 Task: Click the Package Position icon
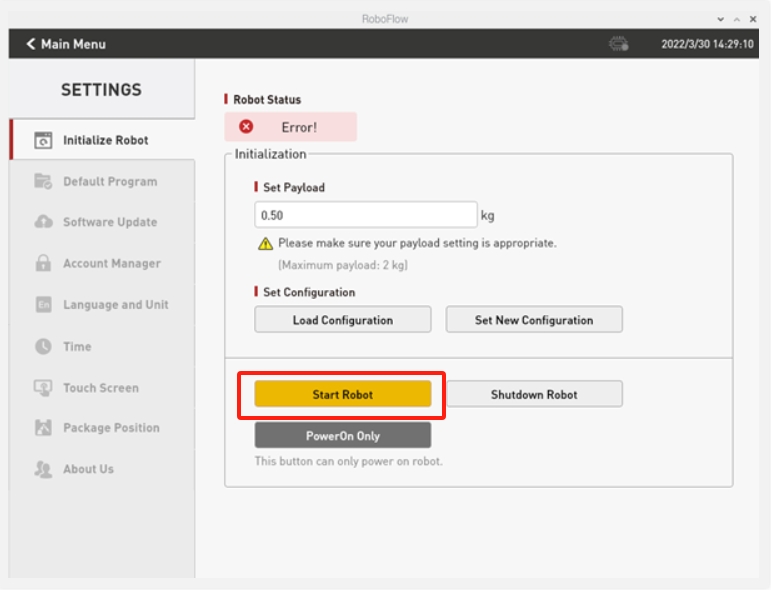point(43,428)
